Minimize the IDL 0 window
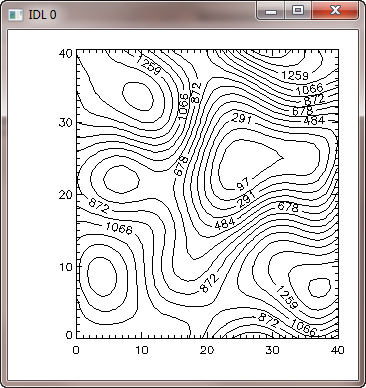 tap(271, 11)
